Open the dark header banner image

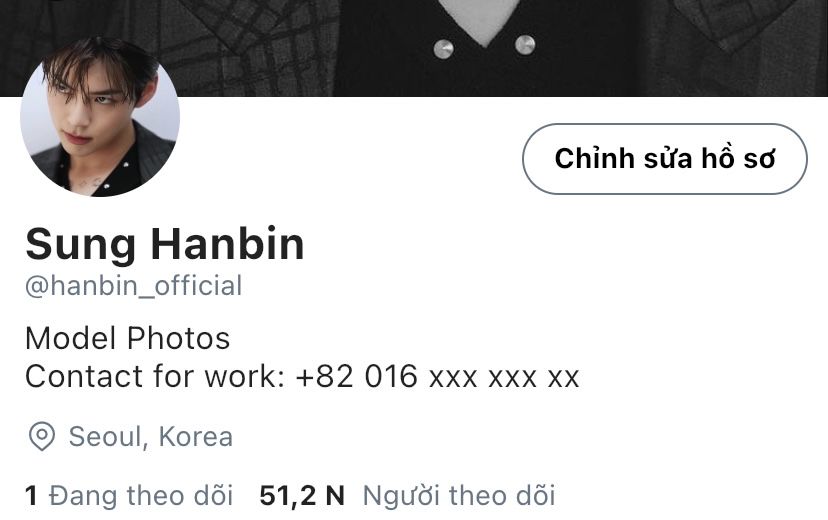click(414, 48)
